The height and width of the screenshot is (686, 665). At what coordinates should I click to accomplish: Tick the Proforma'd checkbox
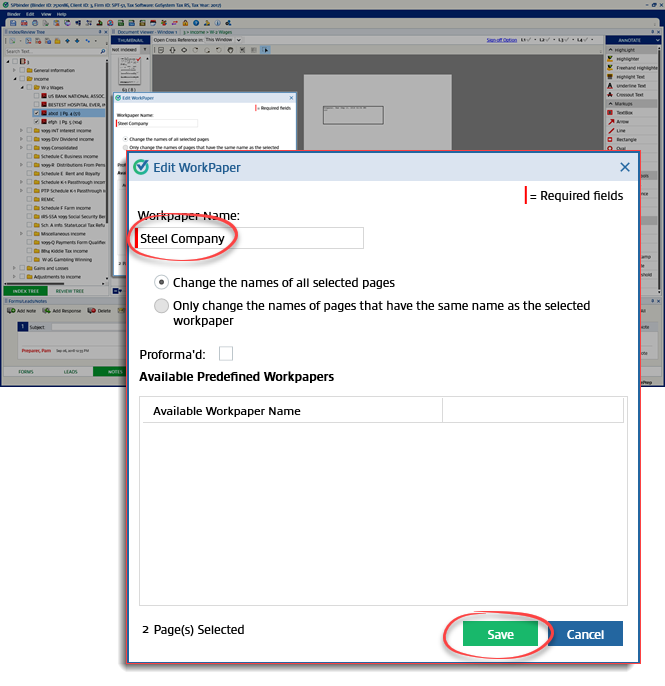[226, 354]
